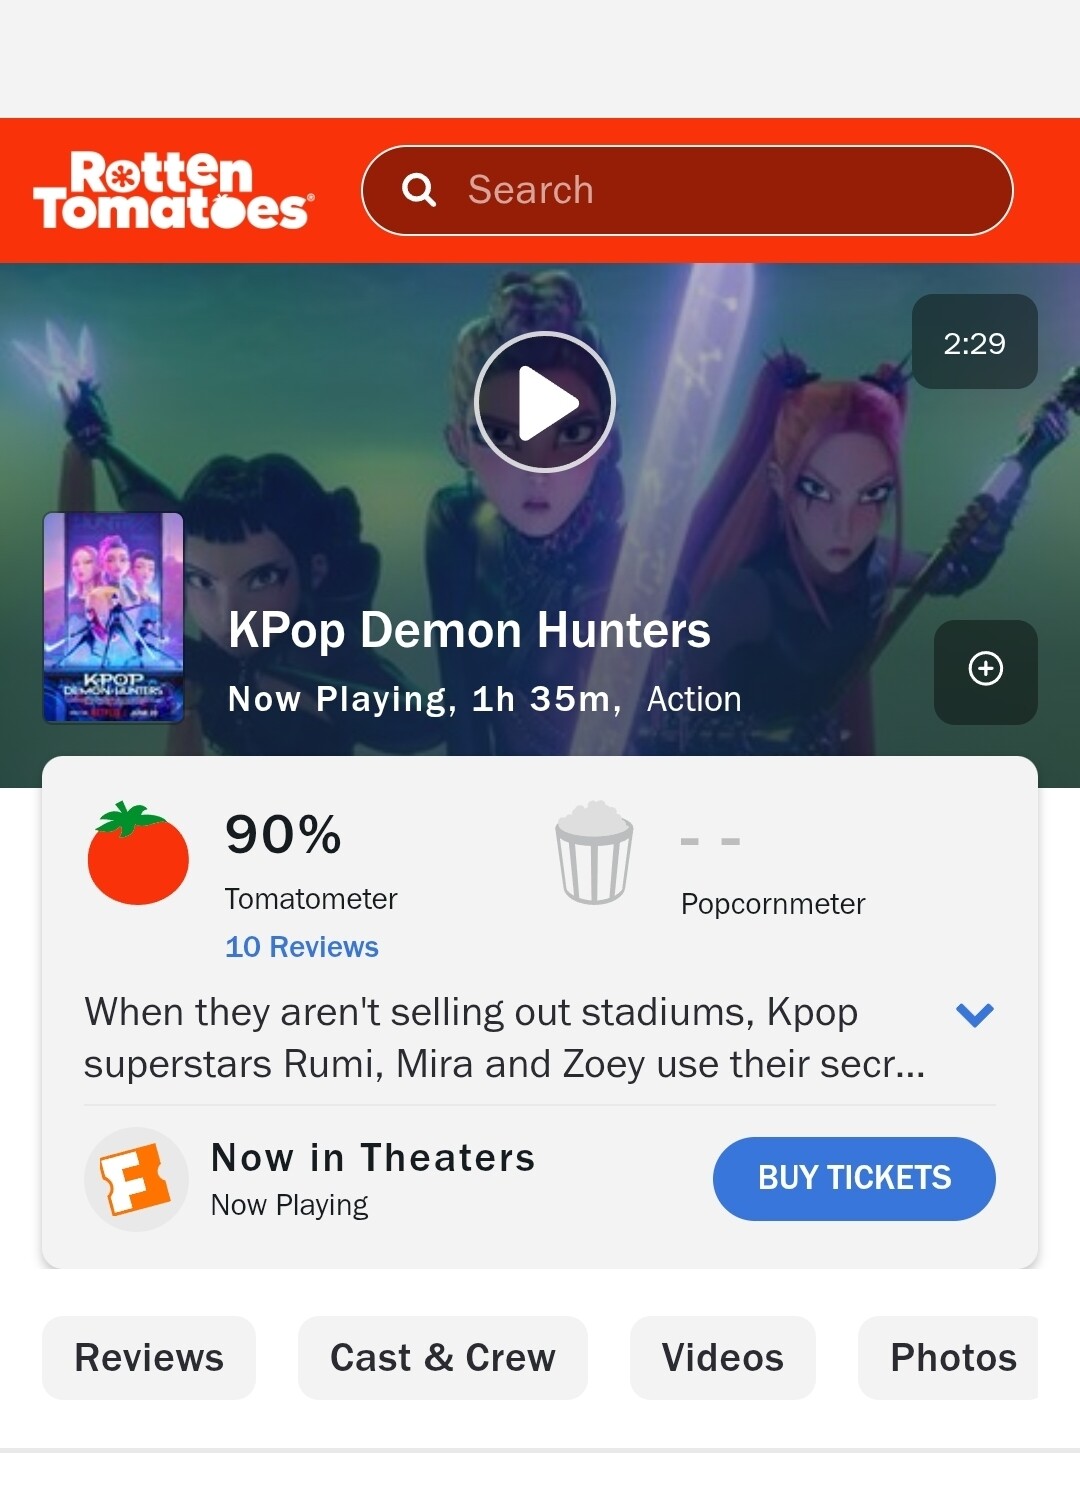Viewport: 1080px width, 1503px height.
Task: Expand the movie synopsis with chevron
Action: point(974,1015)
